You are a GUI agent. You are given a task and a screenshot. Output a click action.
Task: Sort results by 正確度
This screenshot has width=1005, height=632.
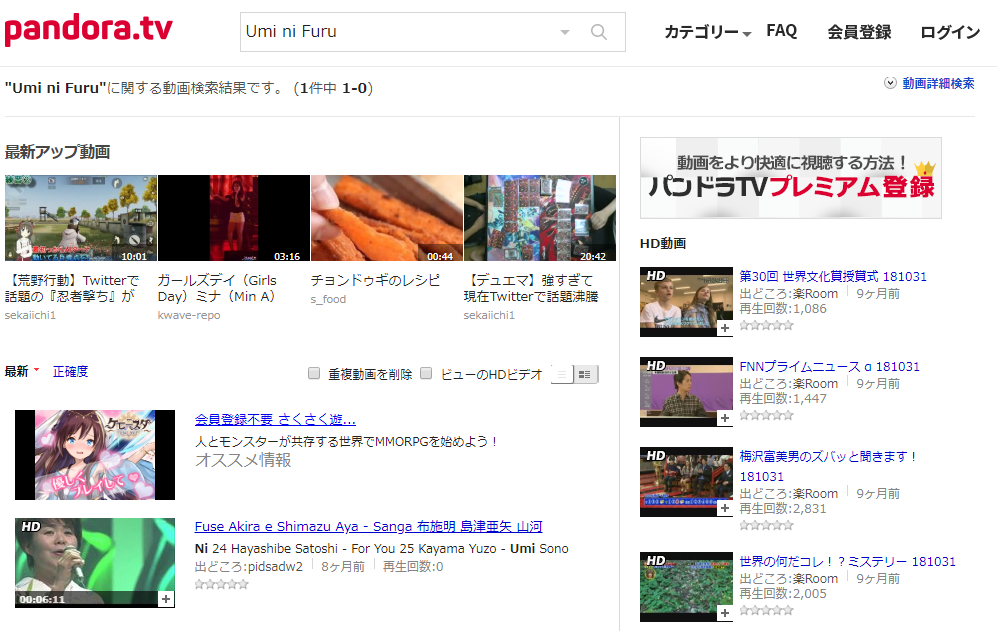coord(71,372)
